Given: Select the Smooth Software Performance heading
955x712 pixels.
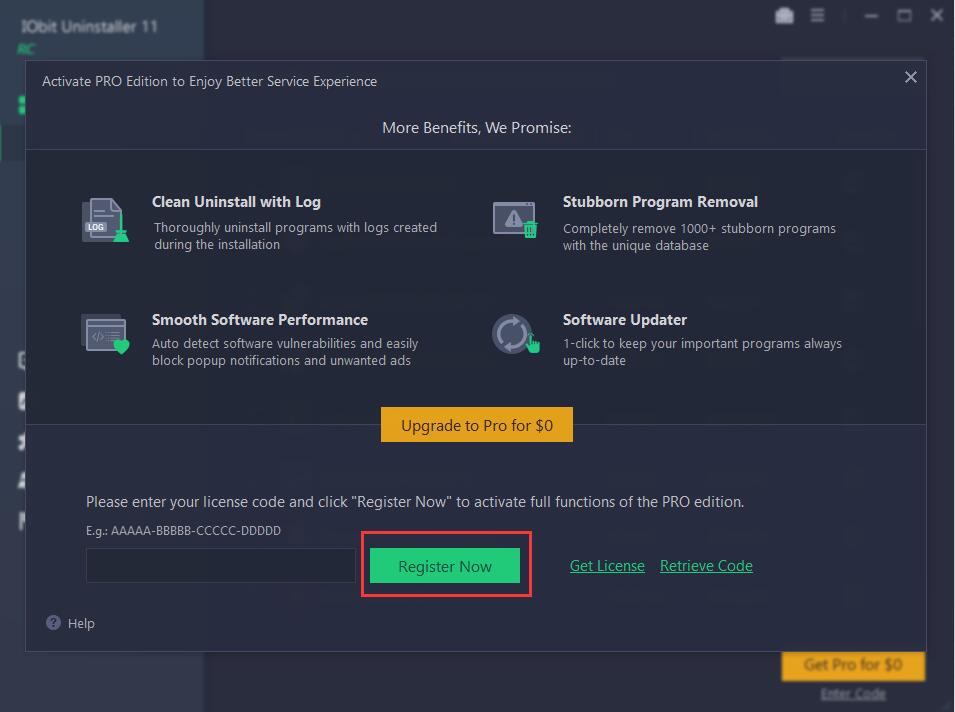Looking at the screenshot, I should click(260, 320).
